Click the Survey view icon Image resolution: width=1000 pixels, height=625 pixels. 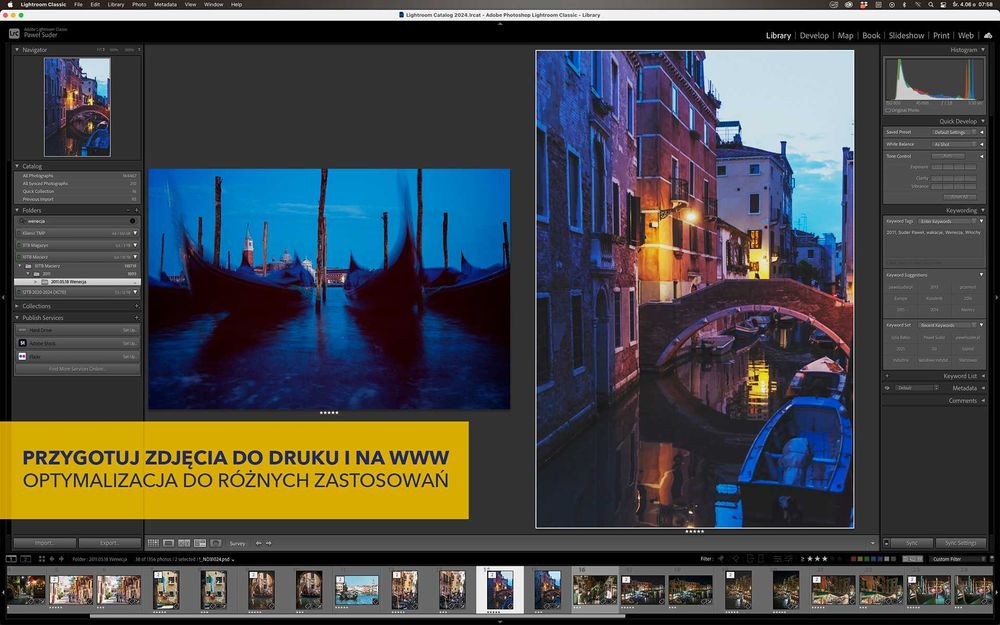[200, 543]
